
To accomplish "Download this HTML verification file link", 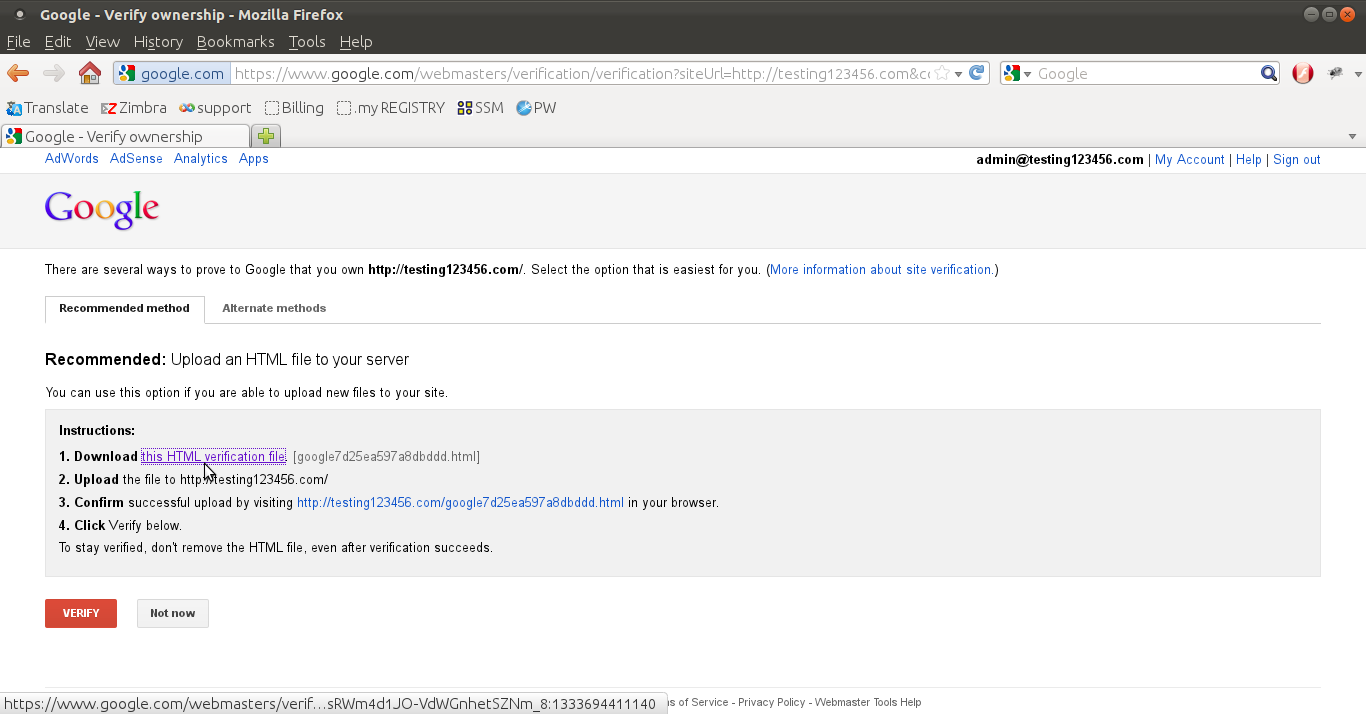I will [213, 457].
